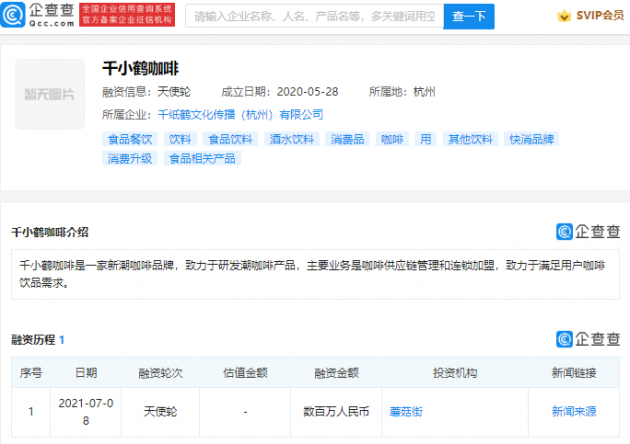
Task: Select the 快消品牌 tag
Action: pyautogui.click(x=532, y=139)
